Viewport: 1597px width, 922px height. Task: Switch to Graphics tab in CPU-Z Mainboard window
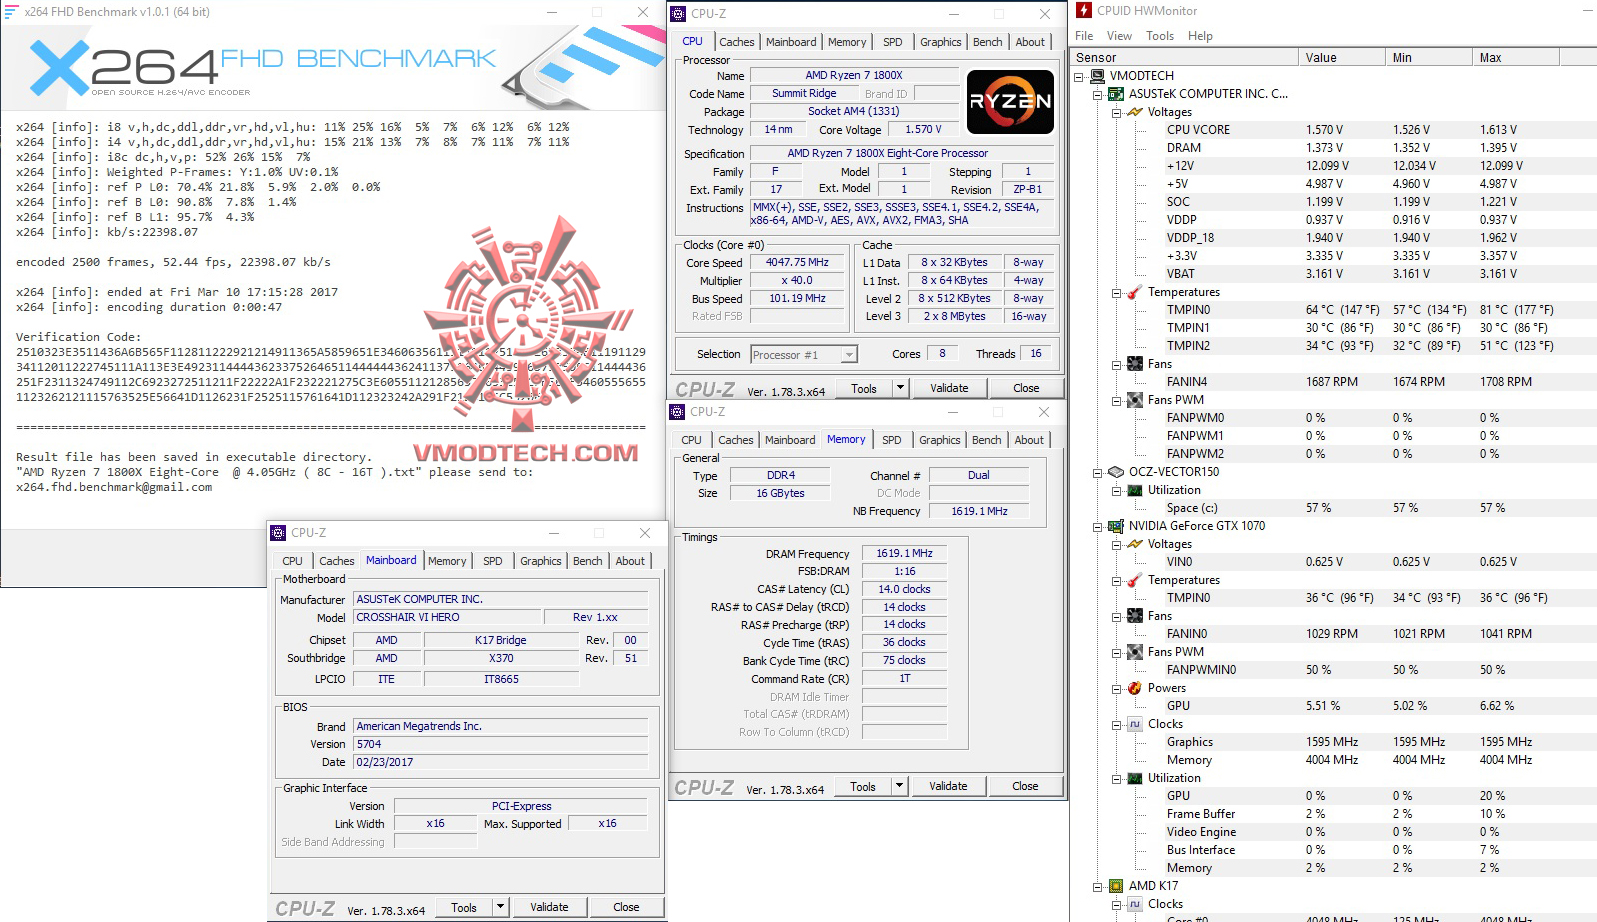click(541, 561)
